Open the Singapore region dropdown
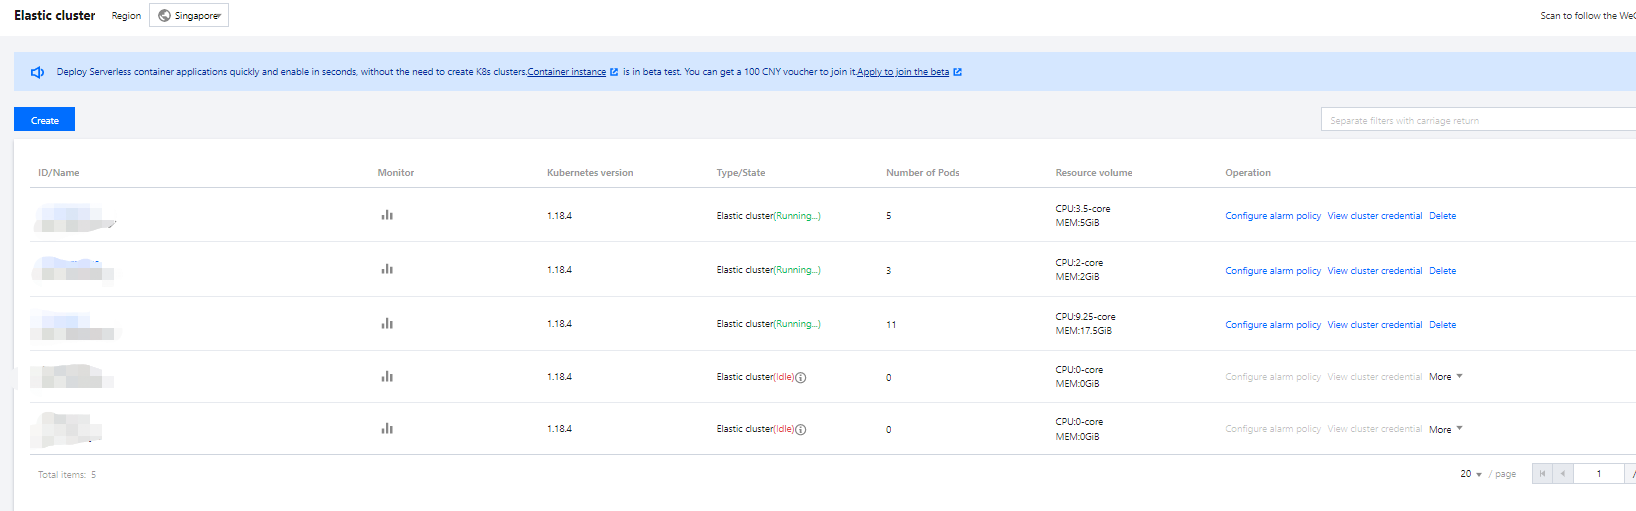1636x511 pixels. [x=189, y=16]
